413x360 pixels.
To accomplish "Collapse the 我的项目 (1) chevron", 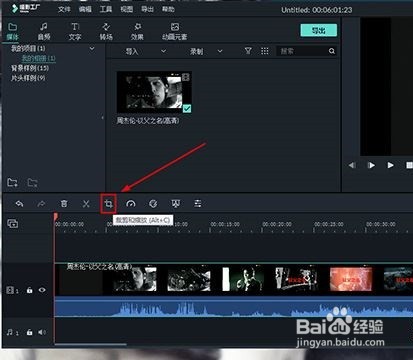I will click(x=92, y=49).
